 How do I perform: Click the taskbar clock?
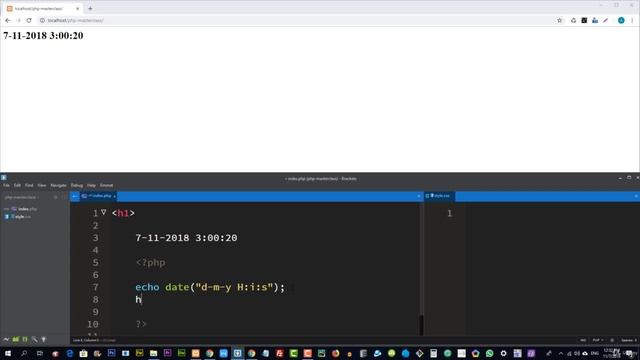coord(612,353)
